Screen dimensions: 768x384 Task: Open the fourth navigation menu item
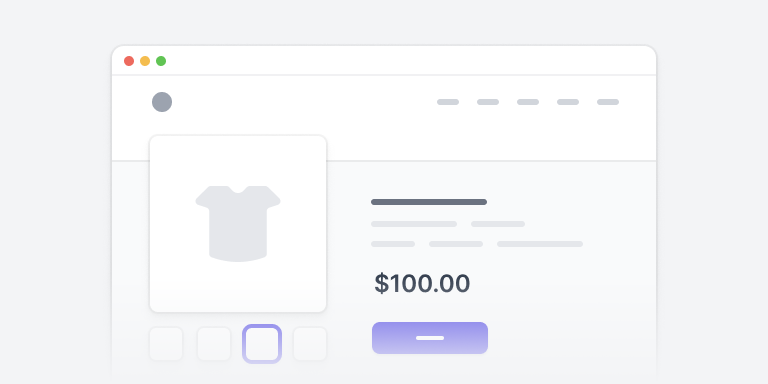pos(568,102)
